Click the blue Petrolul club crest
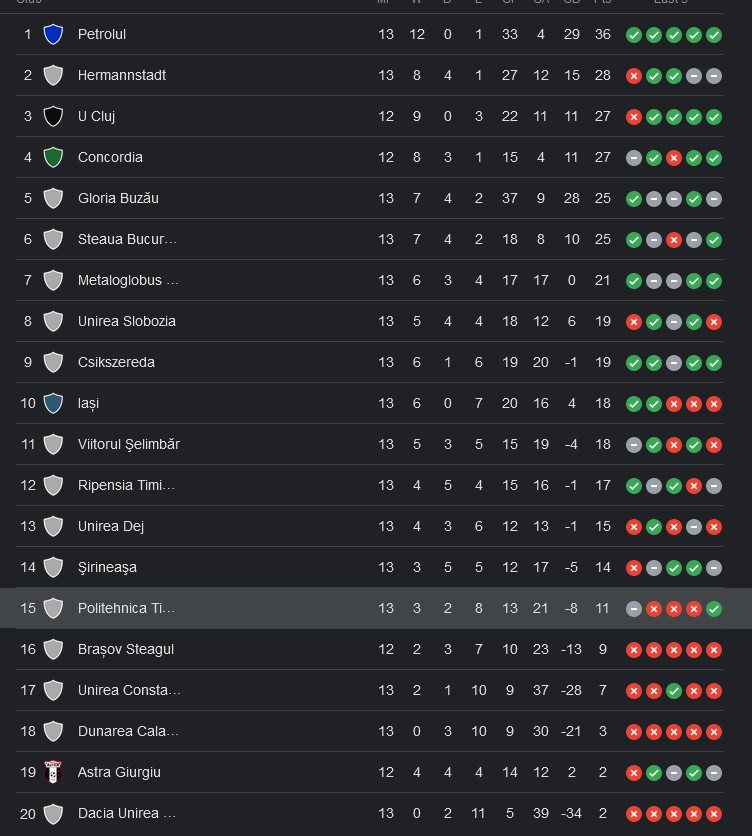The image size is (752, 836). pyautogui.click(x=53, y=34)
